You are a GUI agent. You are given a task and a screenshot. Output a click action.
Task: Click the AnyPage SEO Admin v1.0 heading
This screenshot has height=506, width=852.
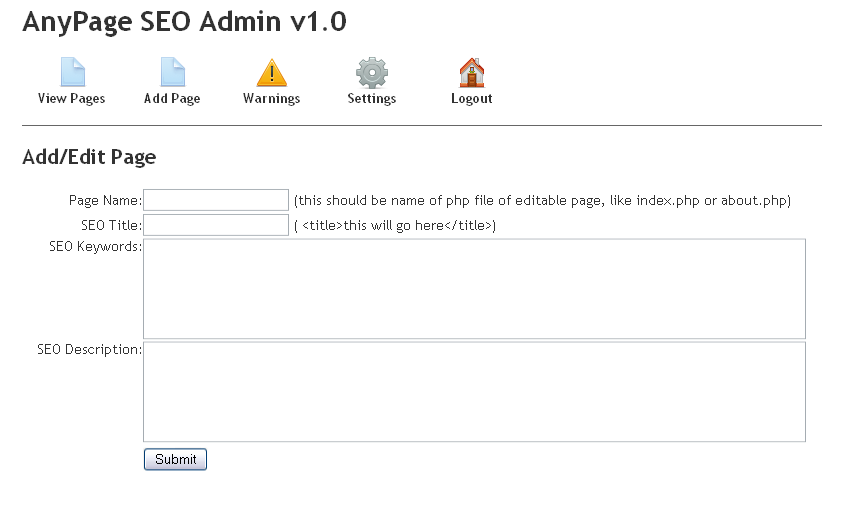pos(185,22)
